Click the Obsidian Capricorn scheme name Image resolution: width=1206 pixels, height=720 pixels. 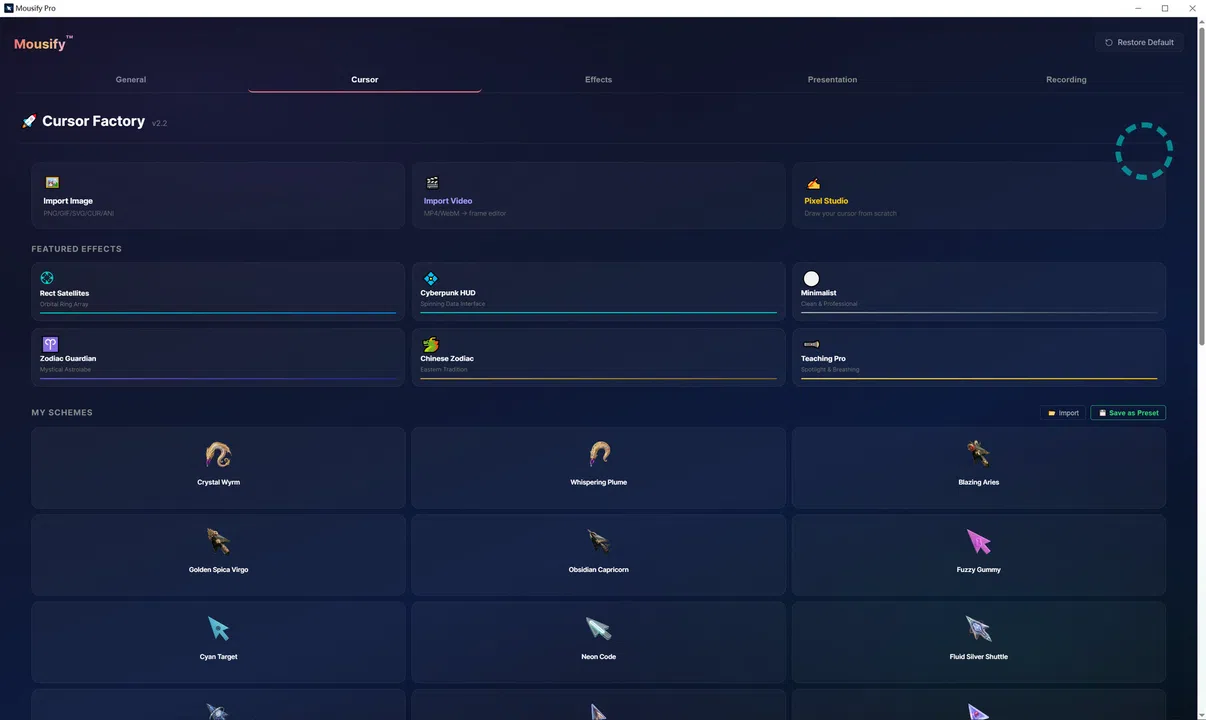(599, 570)
